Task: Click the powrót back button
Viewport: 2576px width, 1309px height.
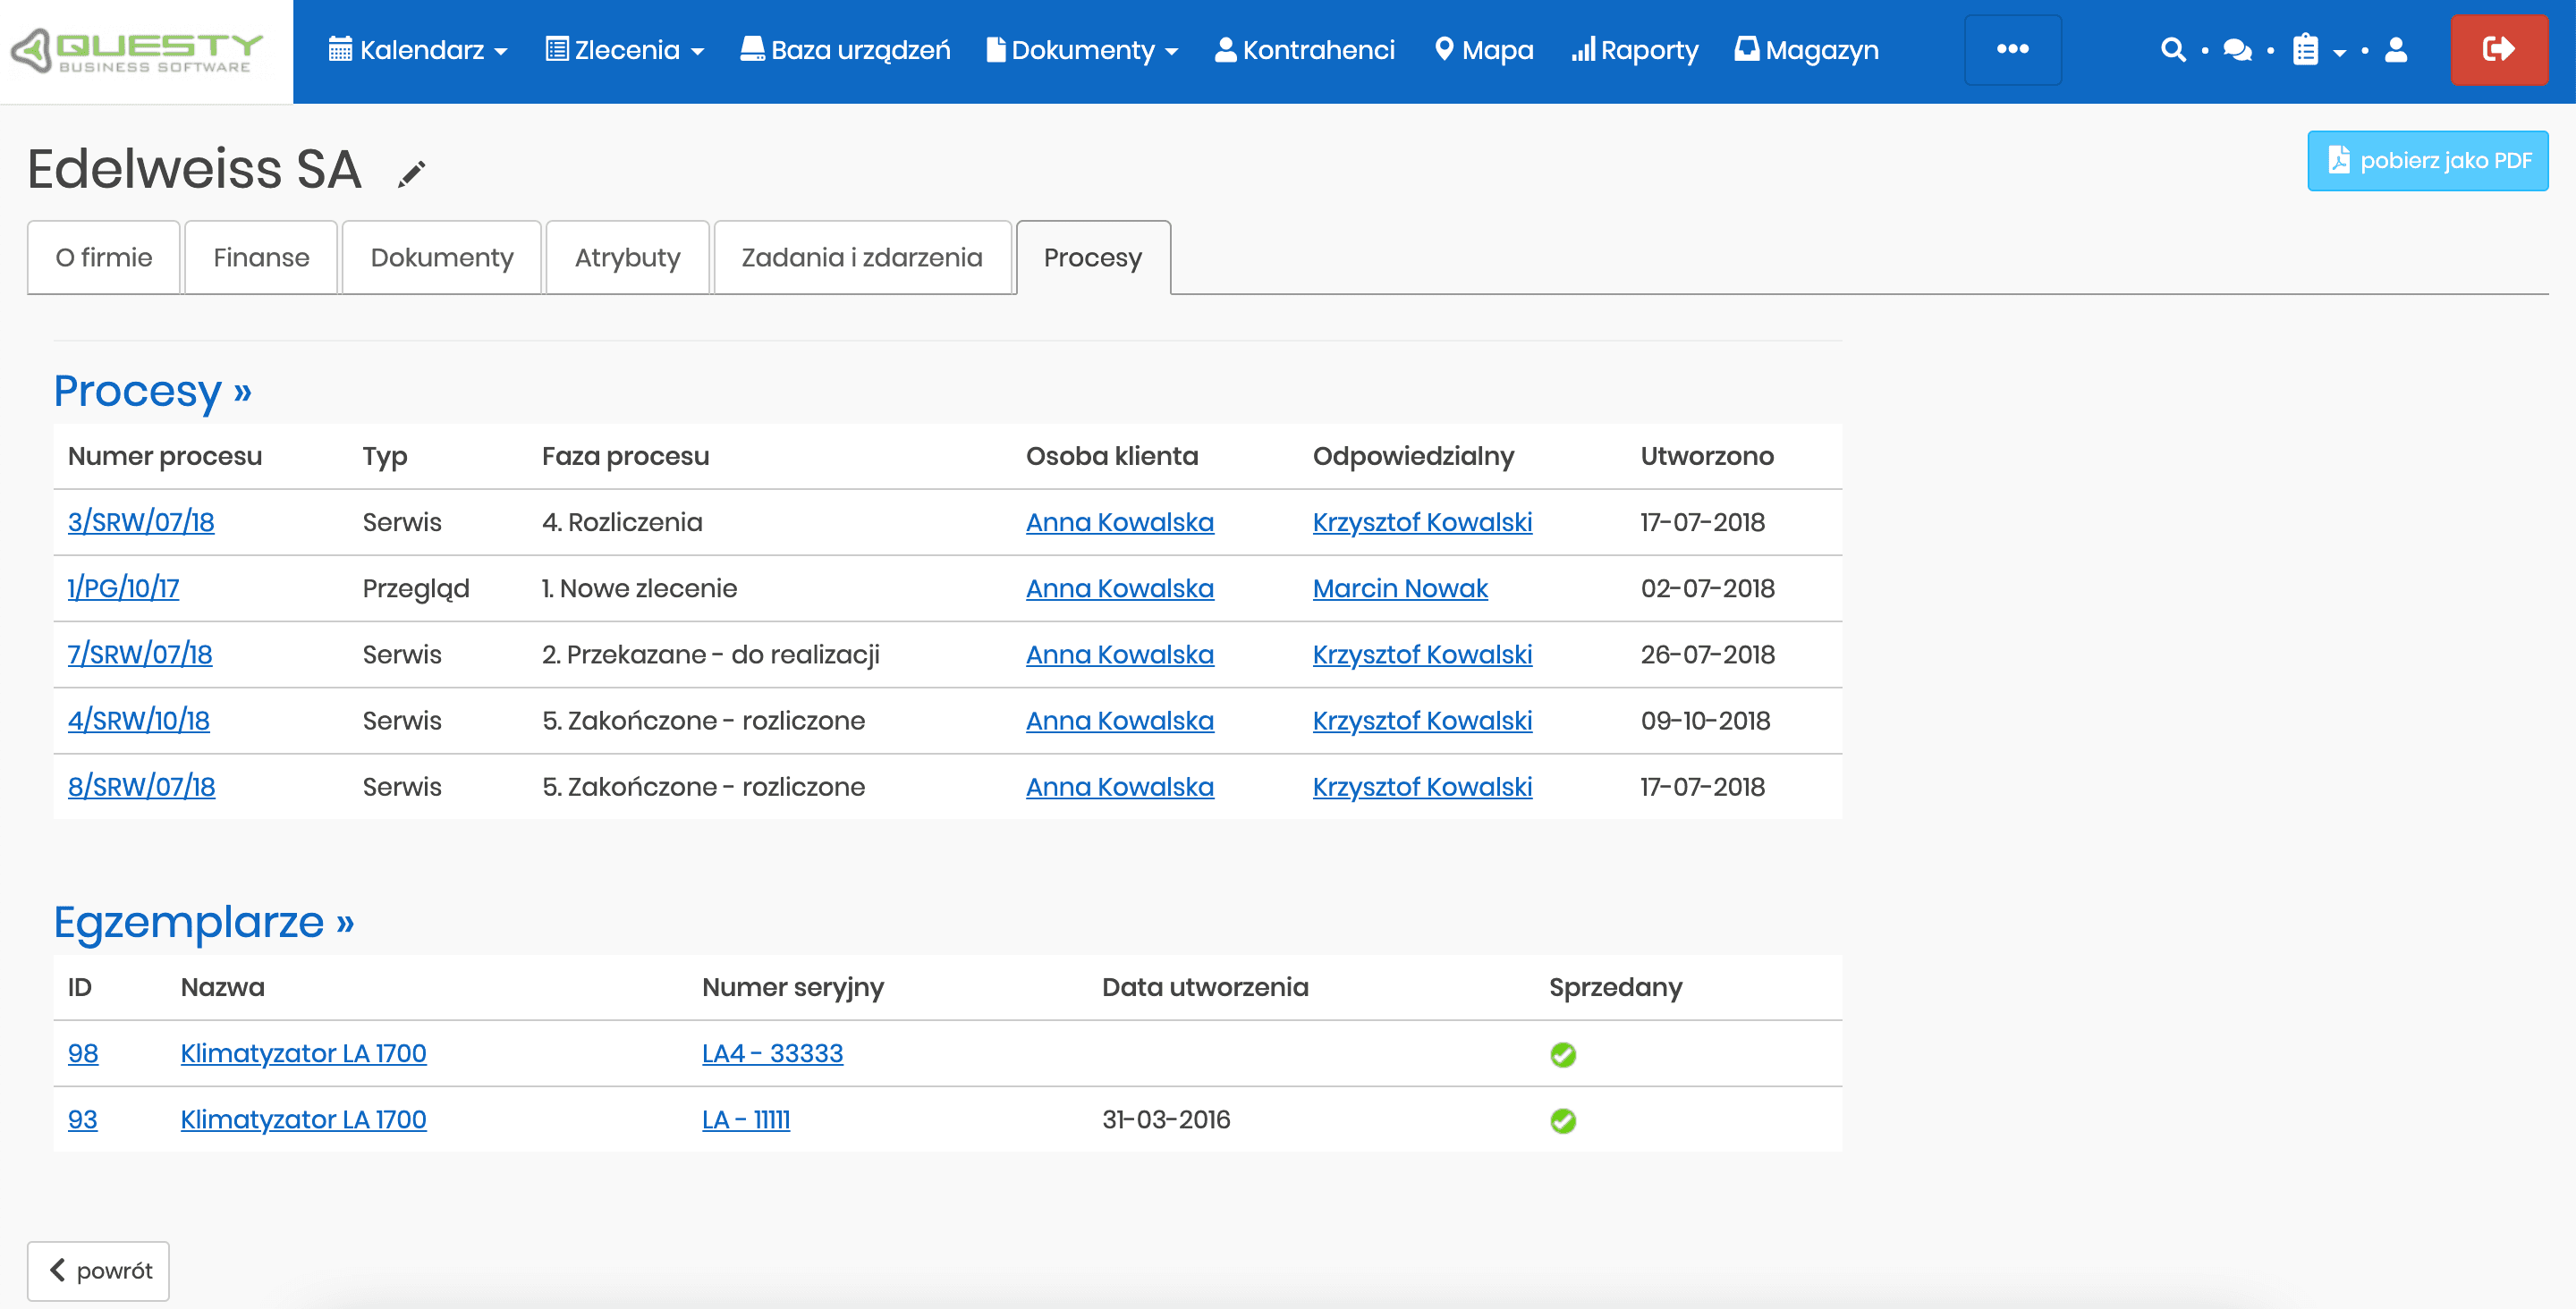Action: point(98,1270)
